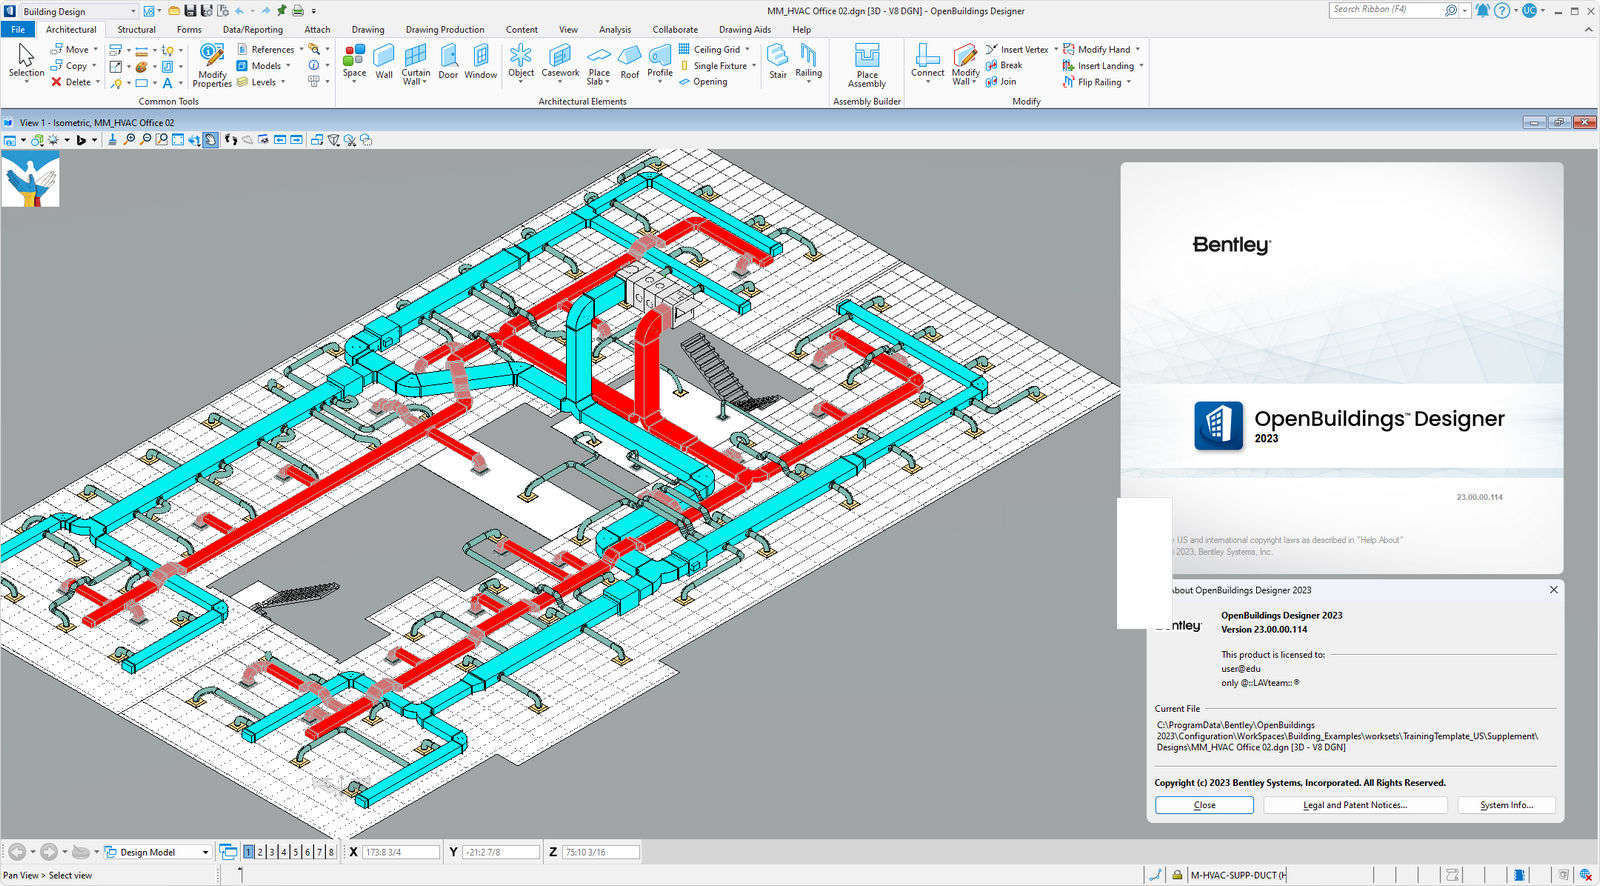Close About dialog using X button

click(1553, 590)
